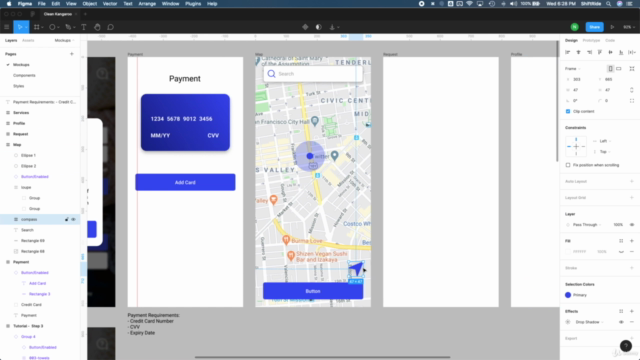Click the align vertical centers icon
Image resolution: width=640 pixels, height=360 pixels.
click(x=610, y=52)
